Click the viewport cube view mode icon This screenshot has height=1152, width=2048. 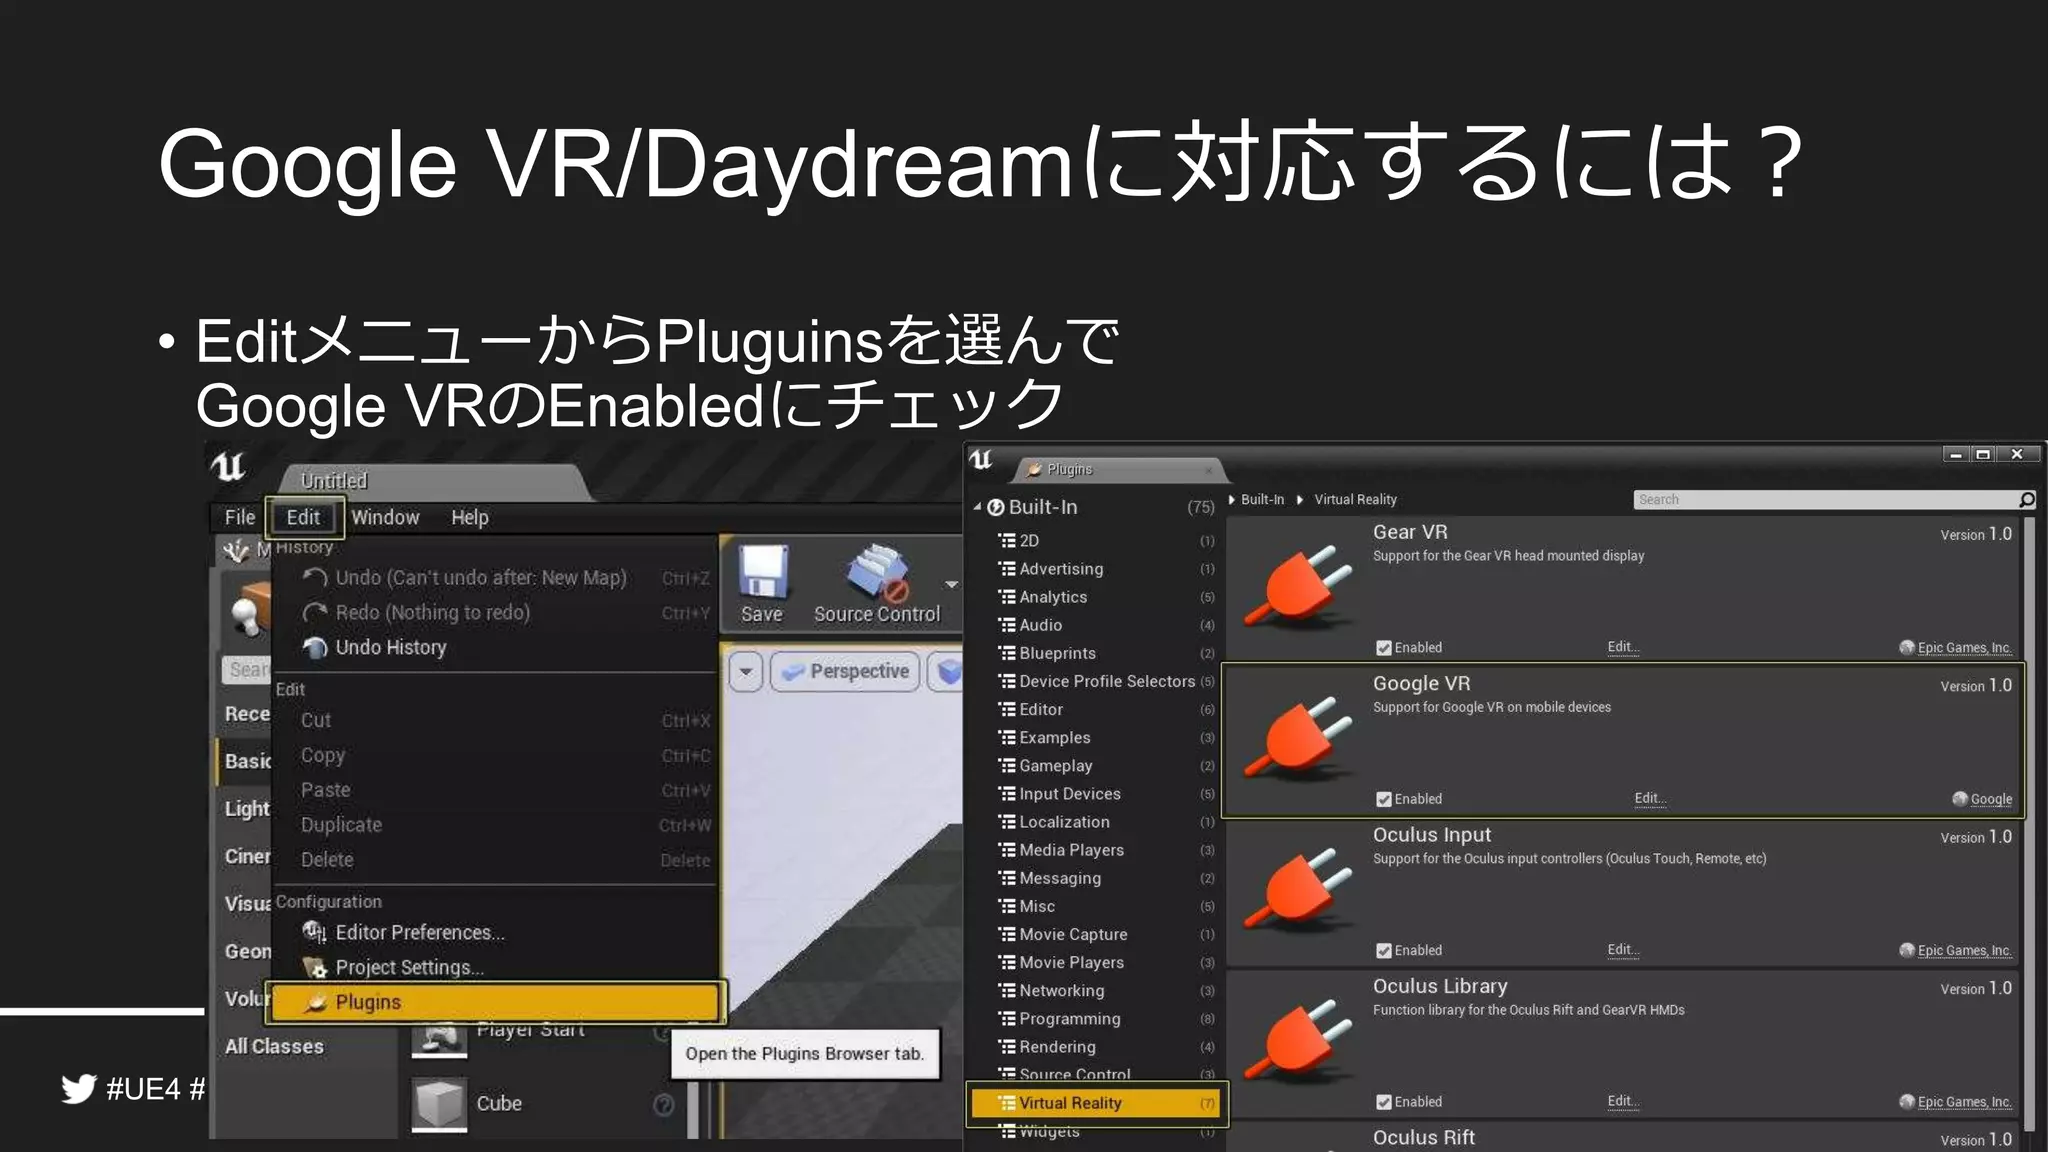[949, 671]
